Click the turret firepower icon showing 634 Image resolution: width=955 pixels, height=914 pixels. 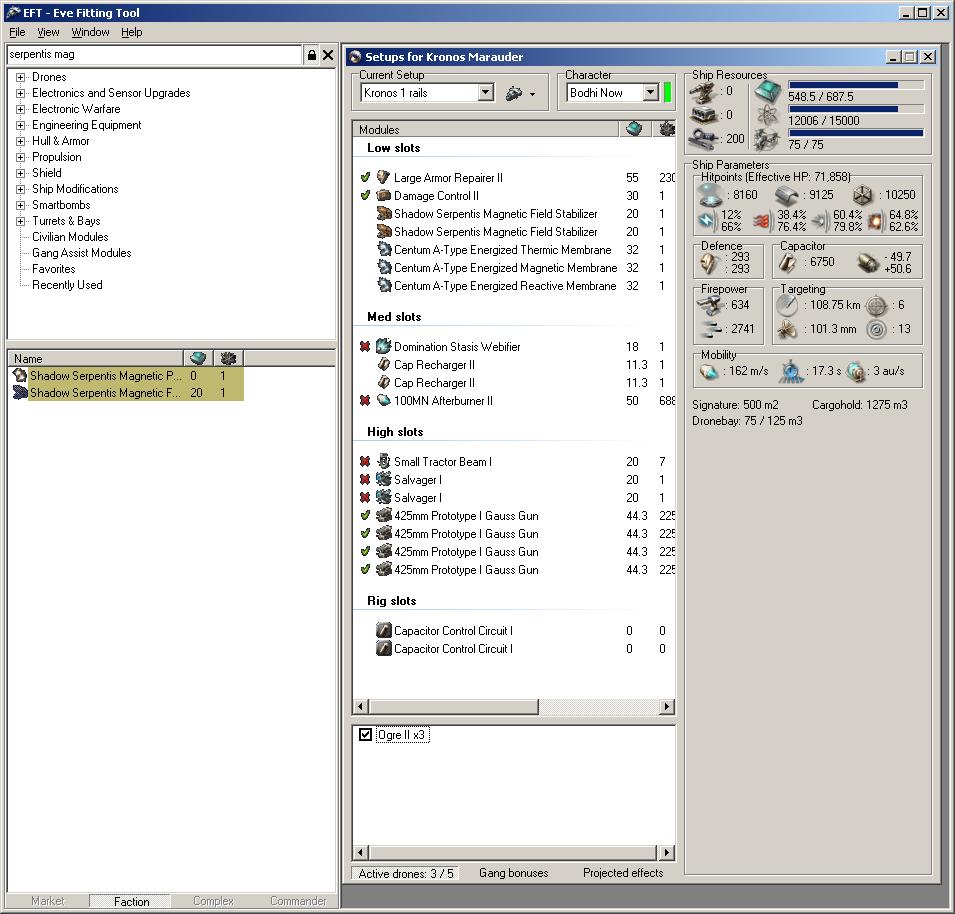coord(710,304)
